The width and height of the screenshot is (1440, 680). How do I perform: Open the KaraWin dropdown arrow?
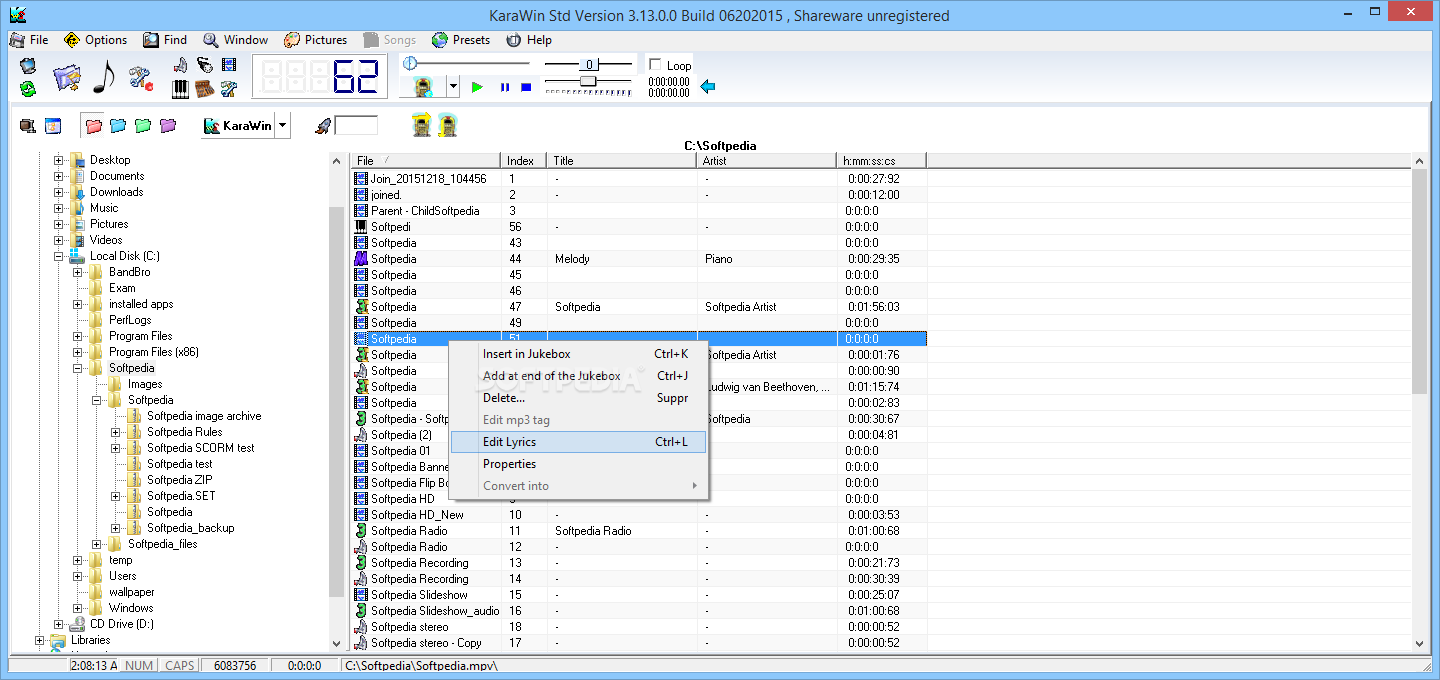click(x=283, y=126)
